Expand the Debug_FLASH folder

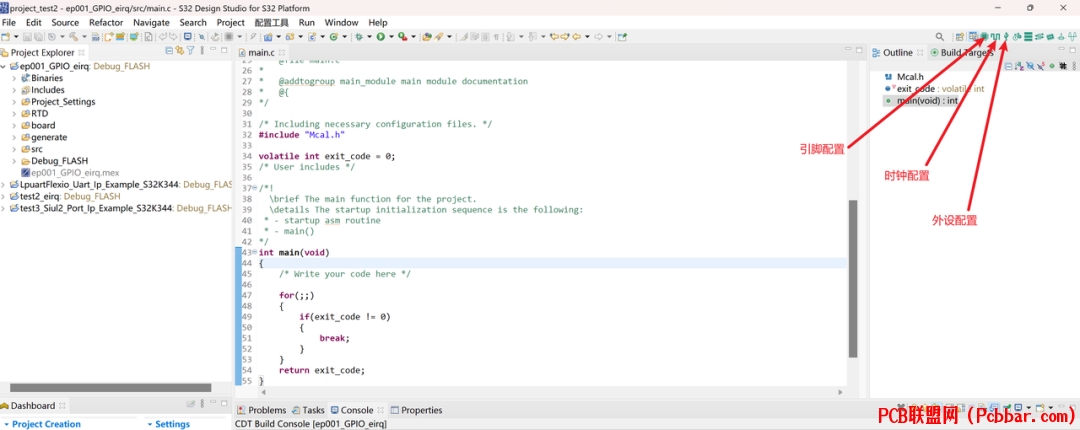[14, 161]
